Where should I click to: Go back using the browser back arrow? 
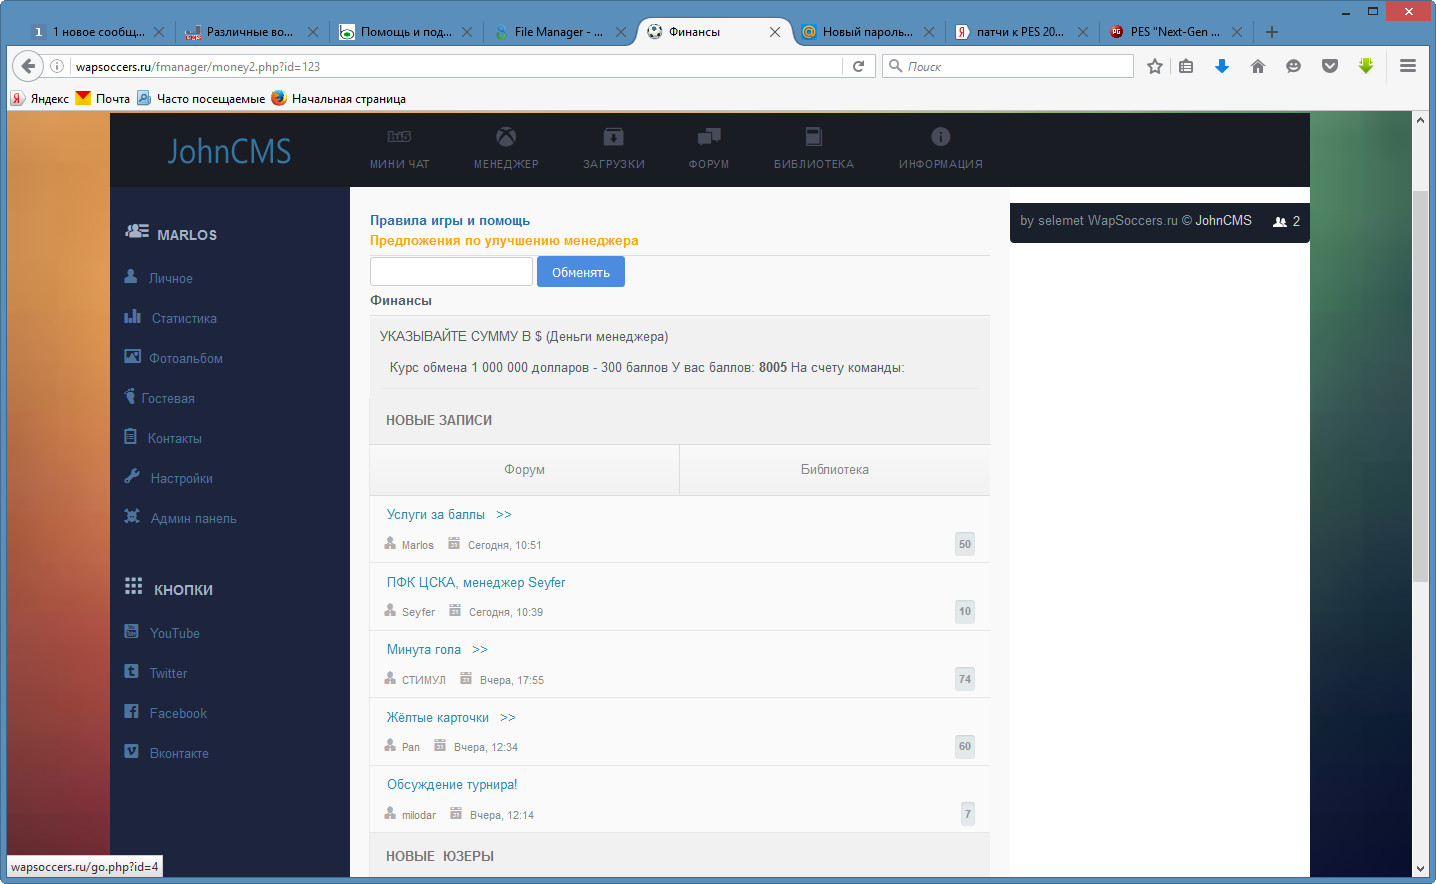(27, 66)
